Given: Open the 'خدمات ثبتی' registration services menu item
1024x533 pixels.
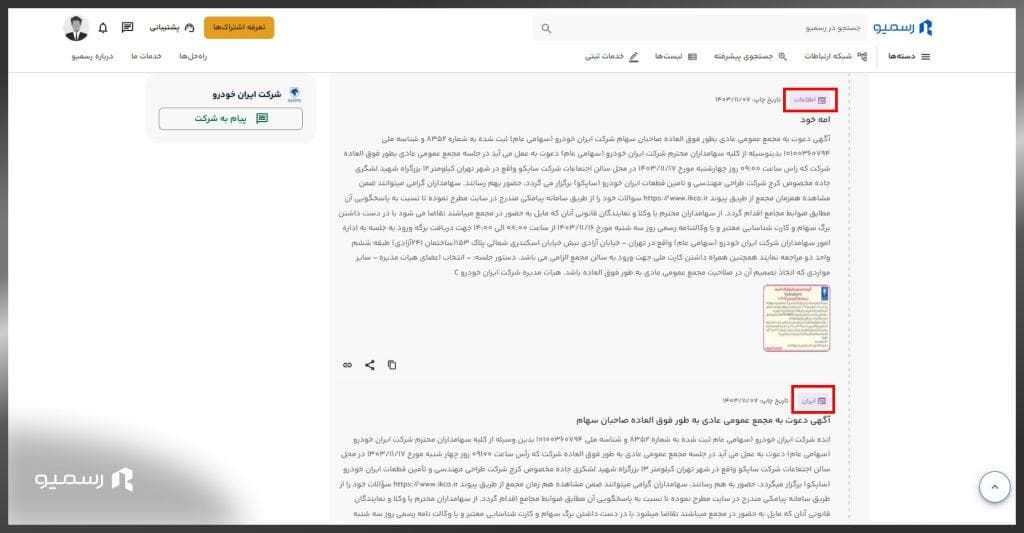Looking at the screenshot, I should pyautogui.click(x=611, y=57).
